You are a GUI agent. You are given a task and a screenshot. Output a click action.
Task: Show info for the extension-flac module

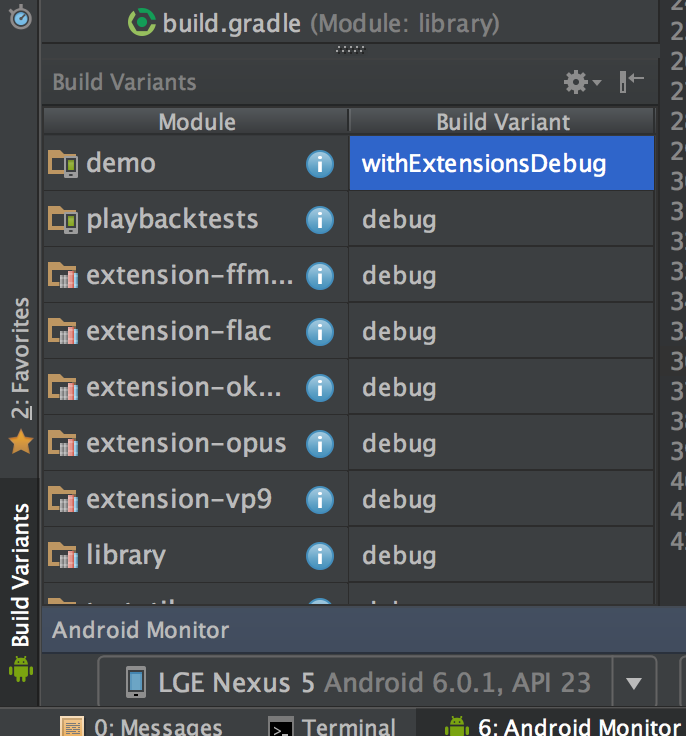pos(320,332)
